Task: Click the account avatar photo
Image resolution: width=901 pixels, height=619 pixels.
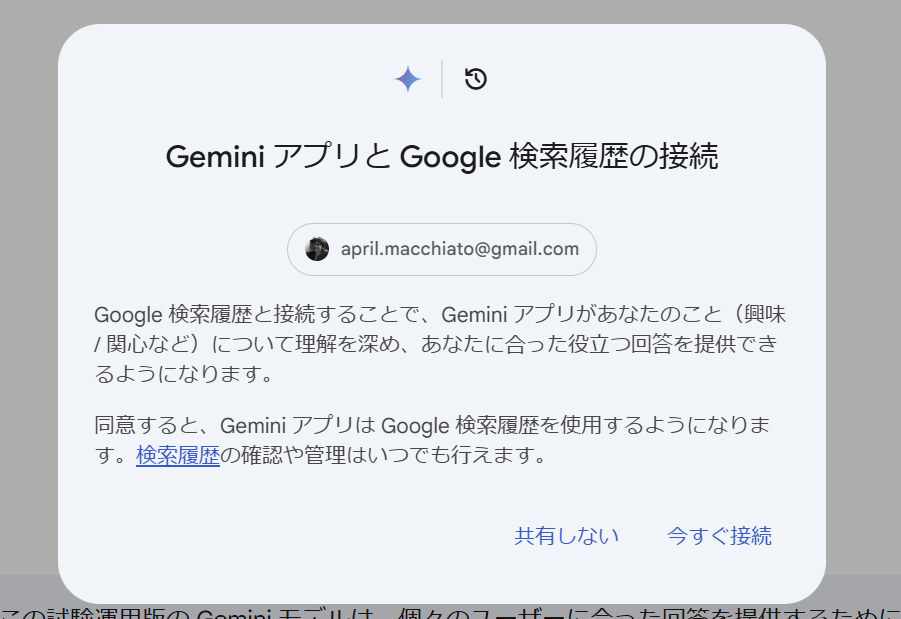Action: point(317,249)
